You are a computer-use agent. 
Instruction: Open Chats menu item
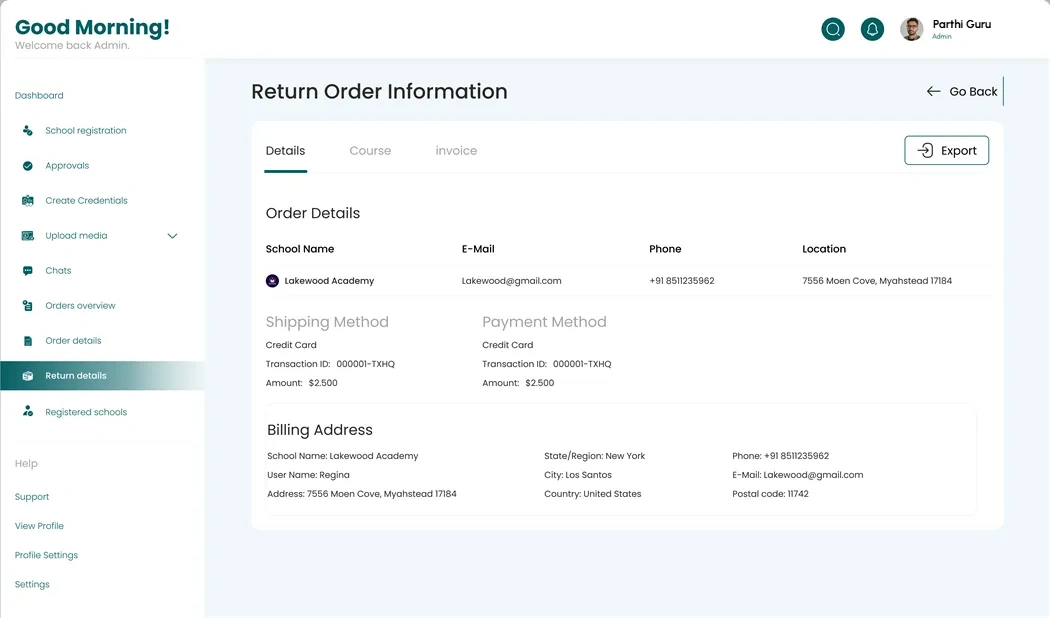click(58, 271)
